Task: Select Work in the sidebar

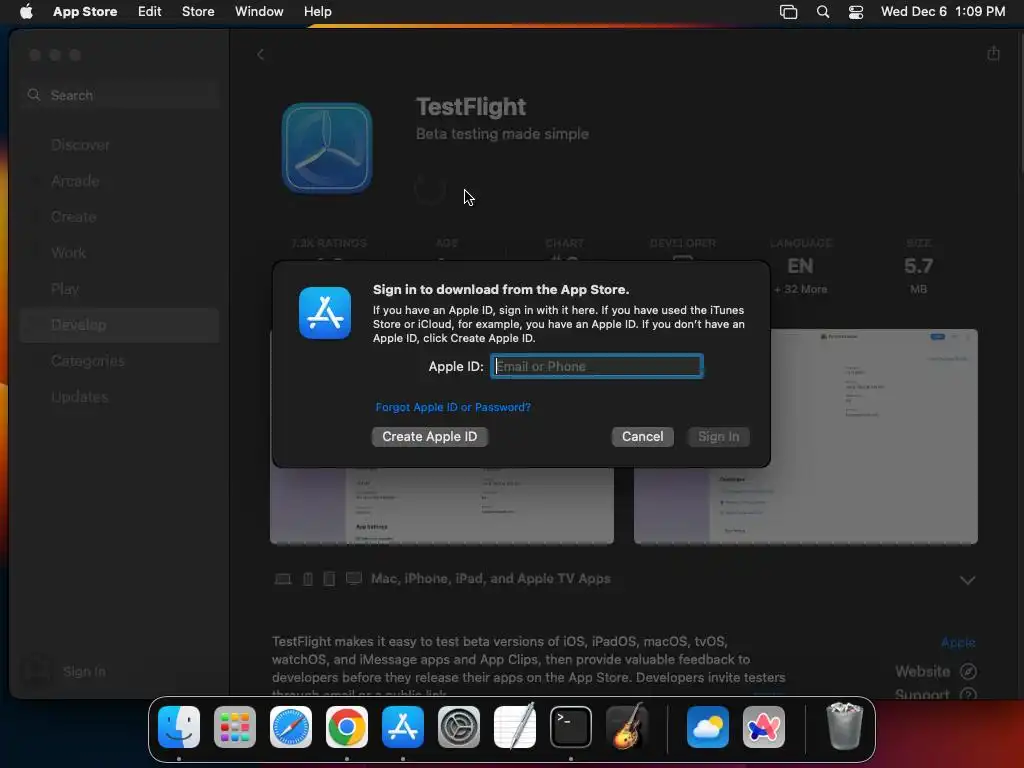Action: (120, 253)
